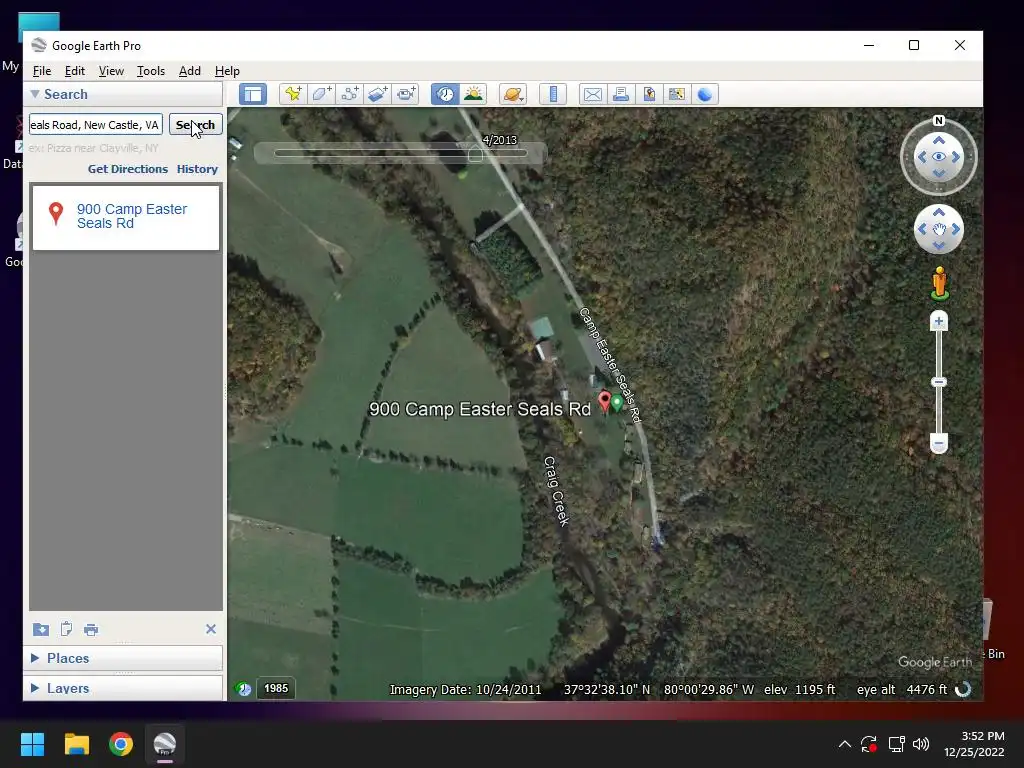The width and height of the screenshot is (1024, 768).
Task: Click the Search button
Action: point(195,125)
